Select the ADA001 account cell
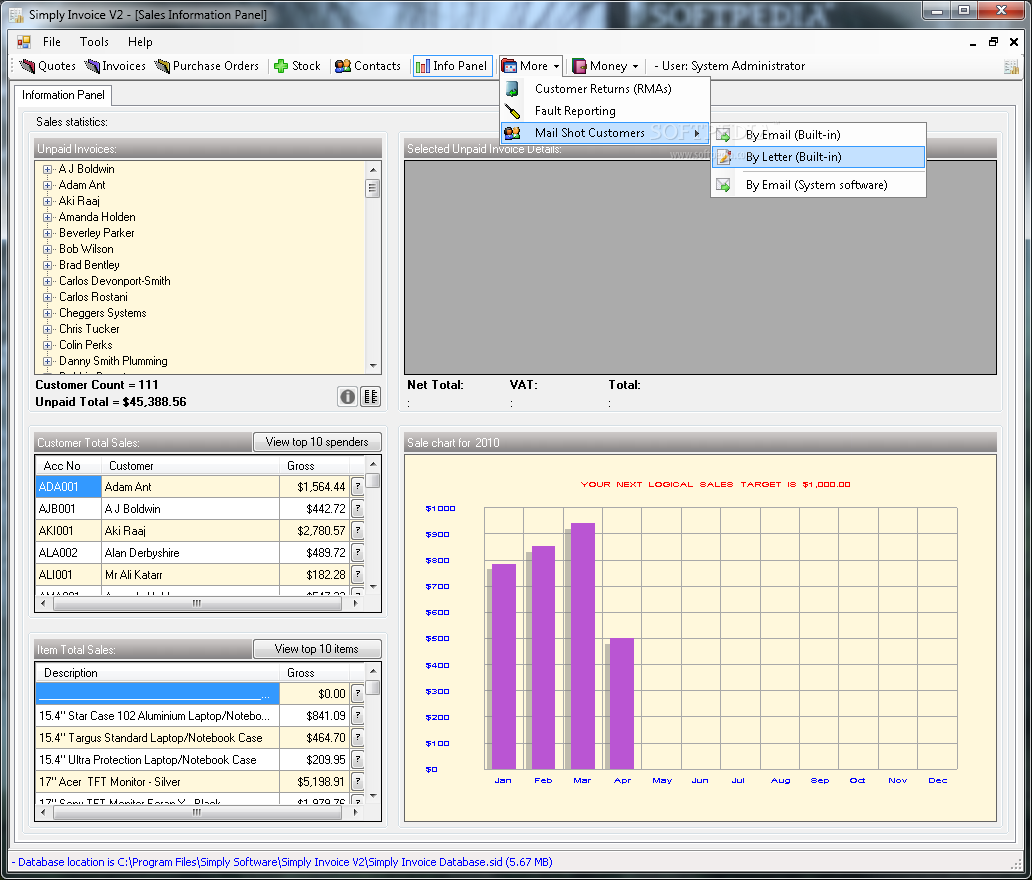The image size is (1032, 880). [x=68, y=487]
